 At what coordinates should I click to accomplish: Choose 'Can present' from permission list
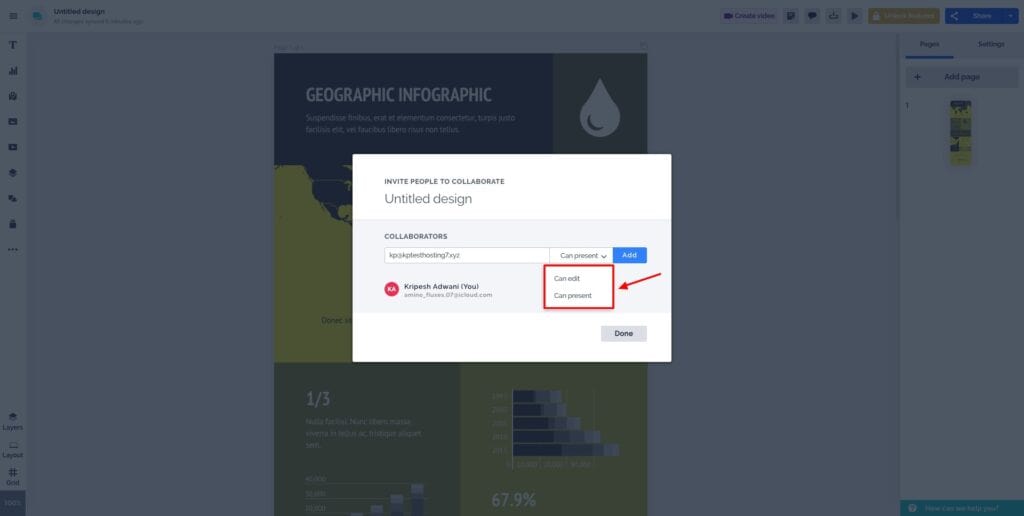tap(573, 296)
